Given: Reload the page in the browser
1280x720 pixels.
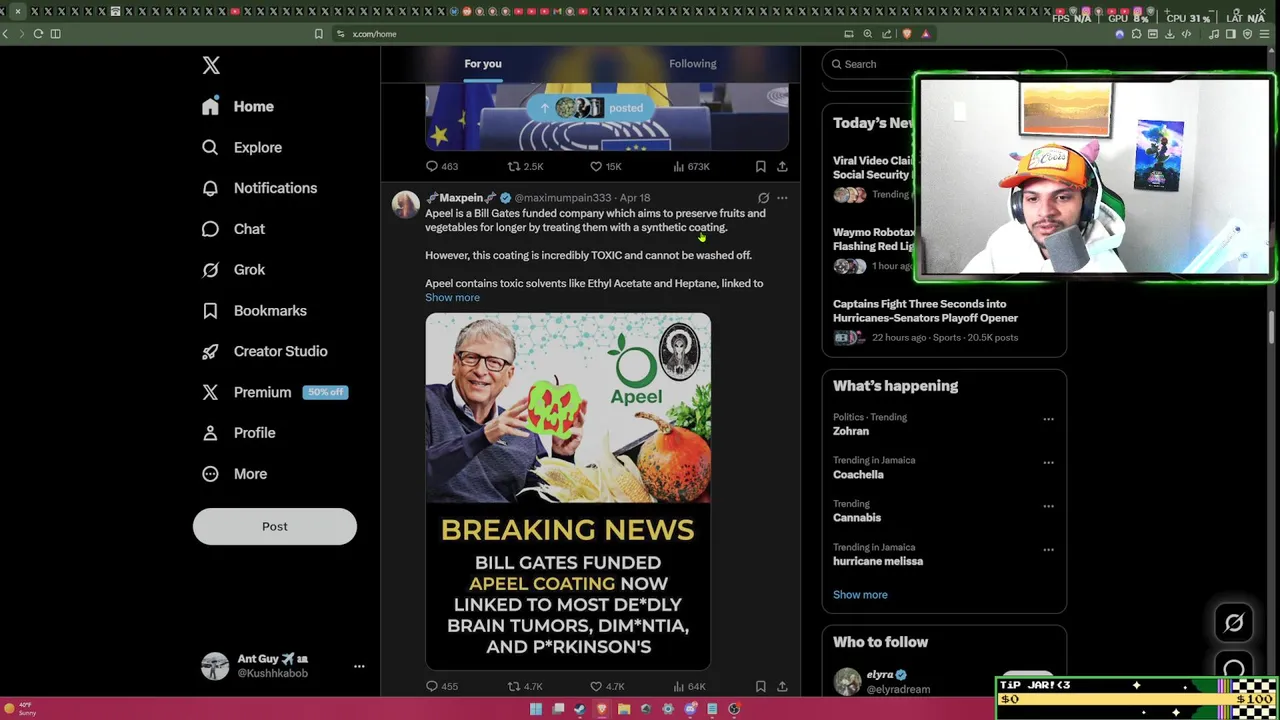Looking at the screenshot, I should [38, 34].
